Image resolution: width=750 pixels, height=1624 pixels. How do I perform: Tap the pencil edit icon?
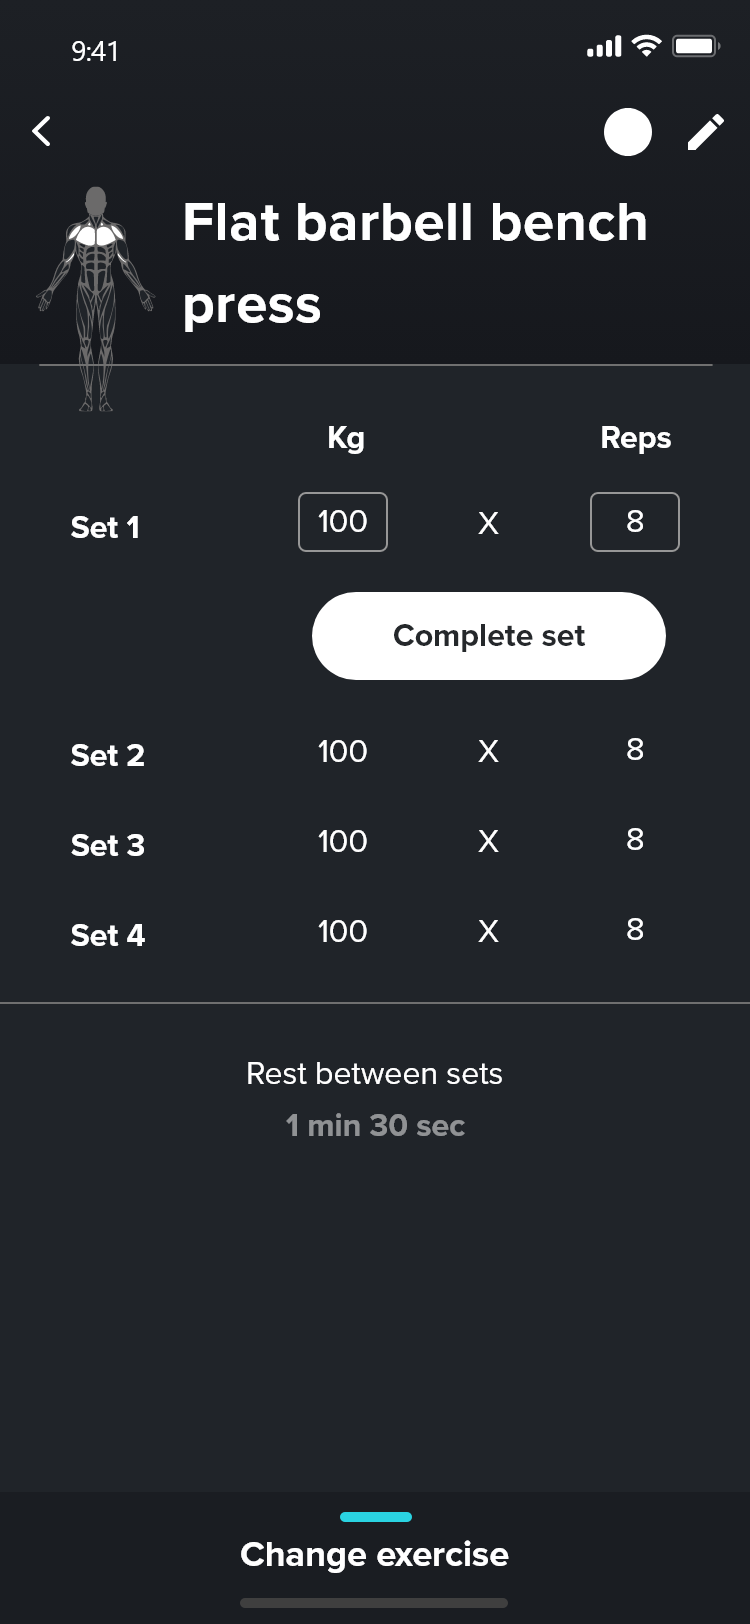coord(705,132)
